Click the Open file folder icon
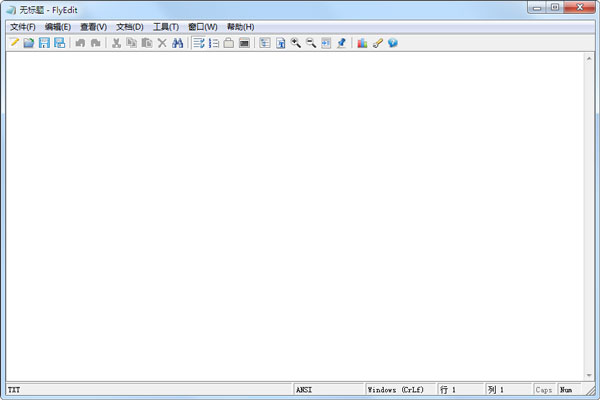The width and height of the screenshot is (600, 400). coord(29,43)
